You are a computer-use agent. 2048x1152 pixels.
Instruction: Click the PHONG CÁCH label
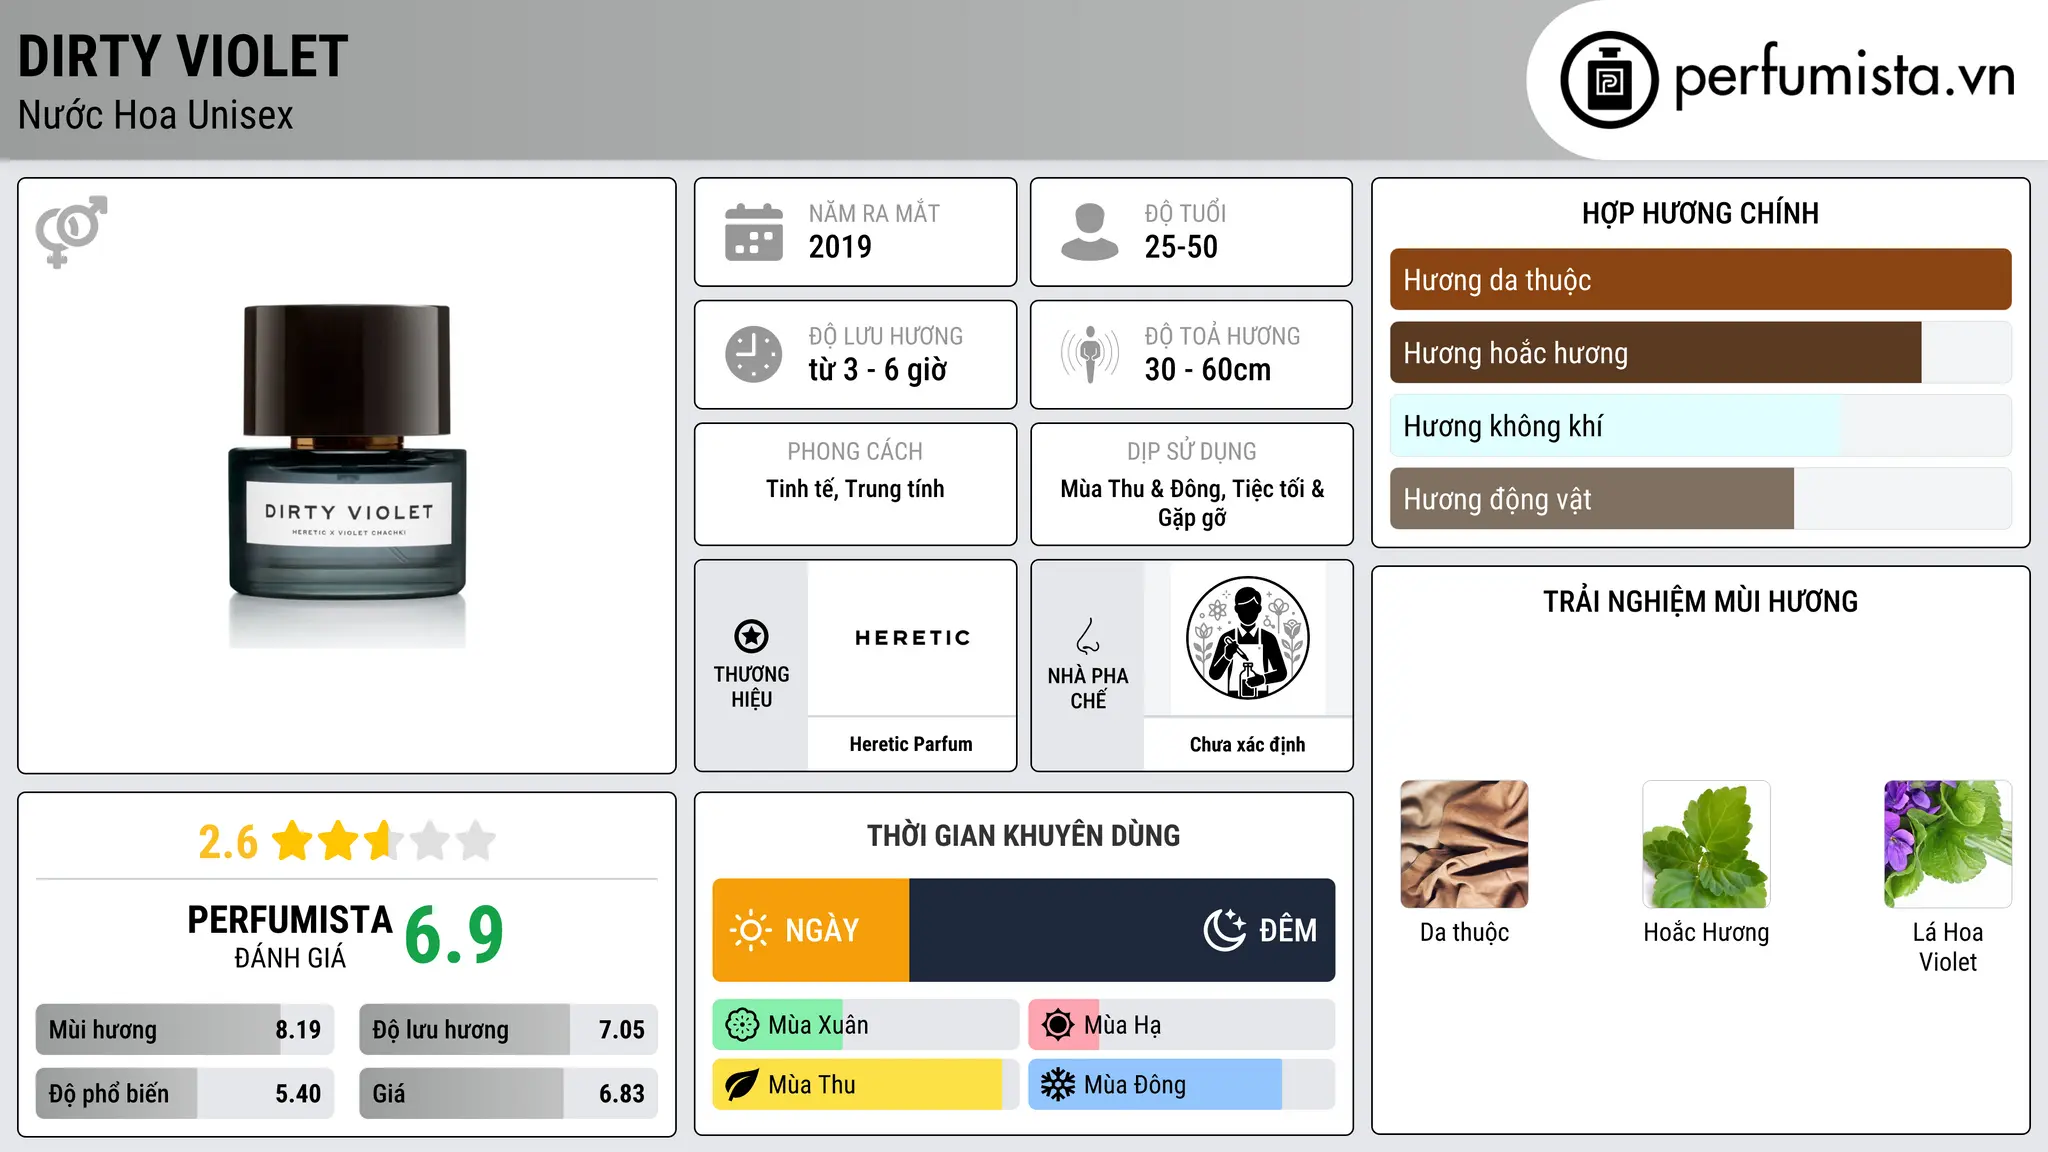855,452
